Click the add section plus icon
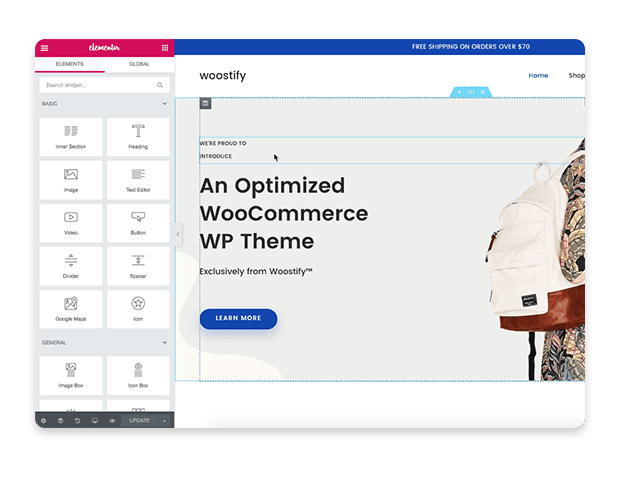The image size is (620, 480). tap(459, 92)
